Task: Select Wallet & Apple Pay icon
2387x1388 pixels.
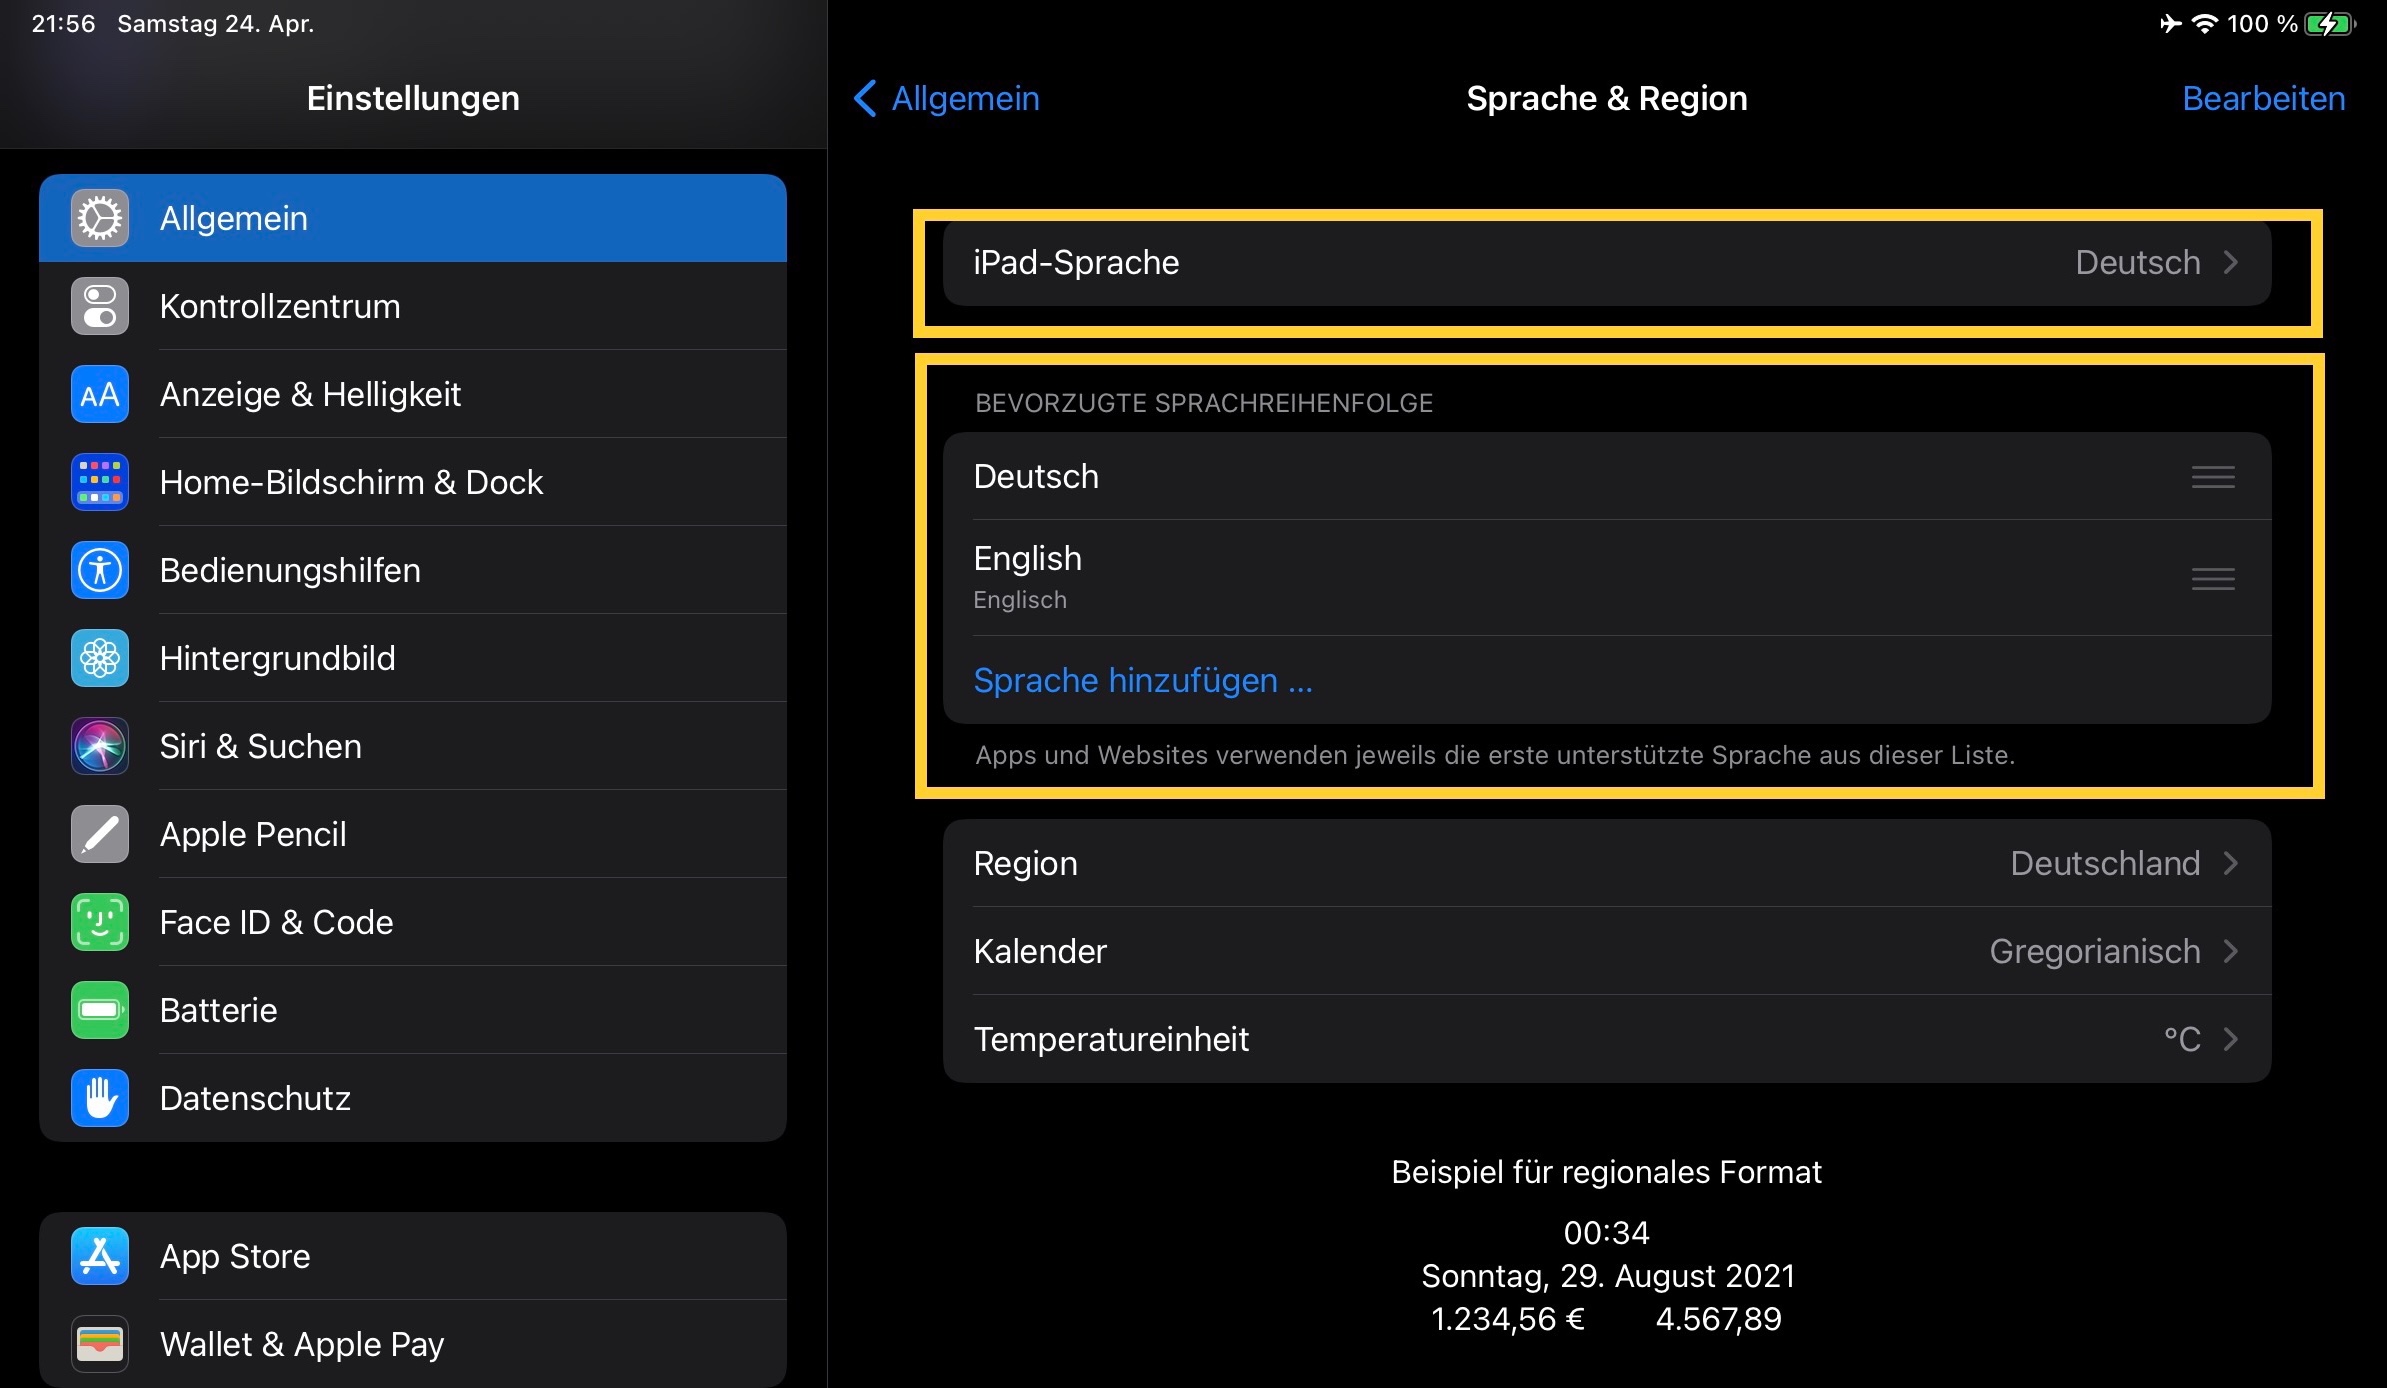Action: [x=100, y=1344]
